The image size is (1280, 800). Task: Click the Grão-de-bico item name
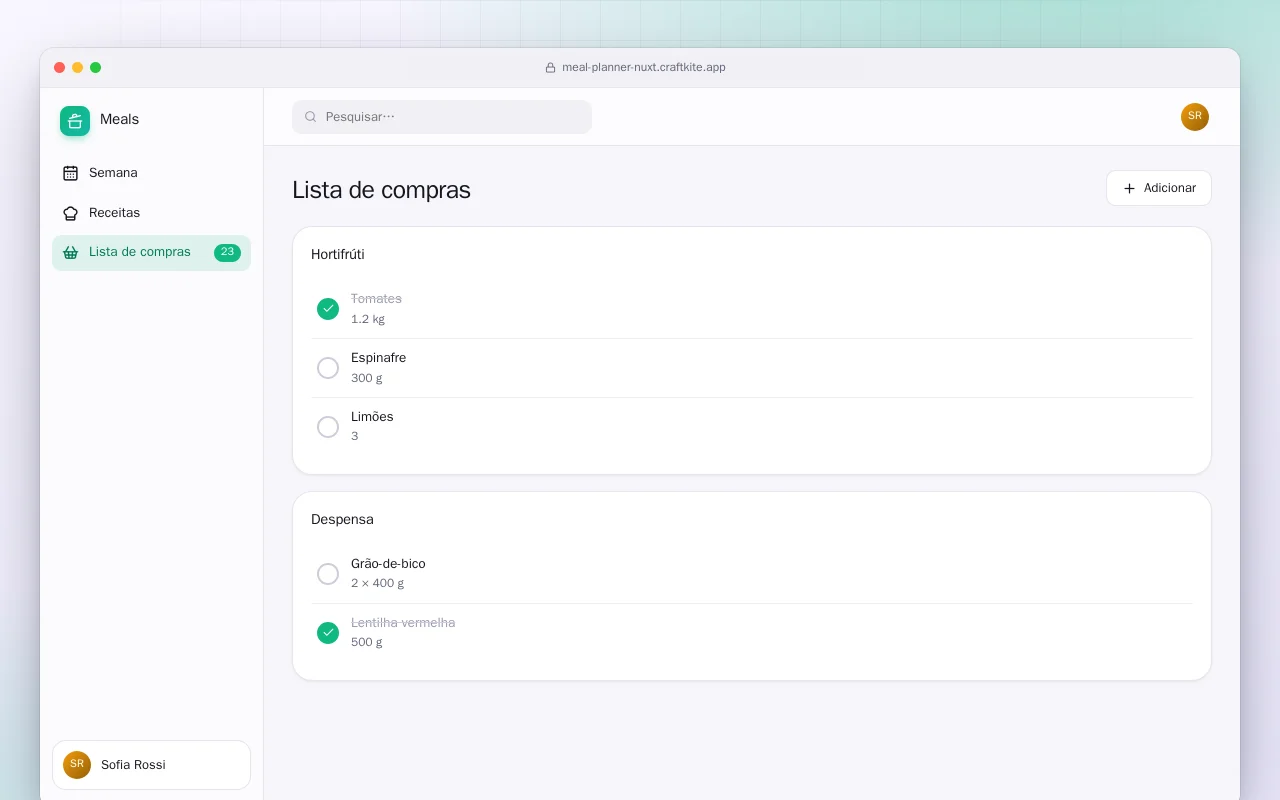[x=388, y=564]
